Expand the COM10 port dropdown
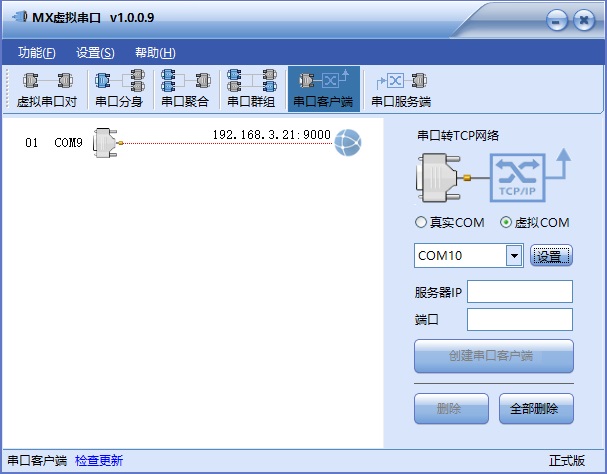 coord(514,256)
